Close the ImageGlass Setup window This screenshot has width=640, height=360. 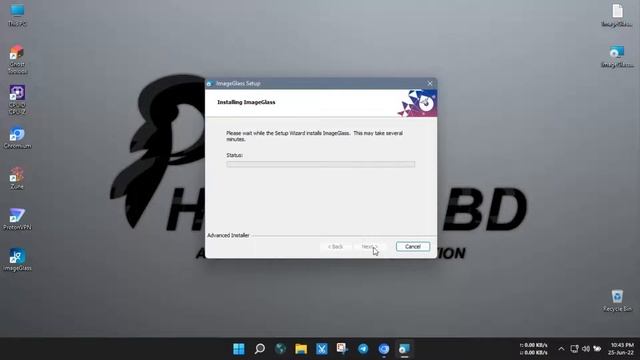coord(429,83)
